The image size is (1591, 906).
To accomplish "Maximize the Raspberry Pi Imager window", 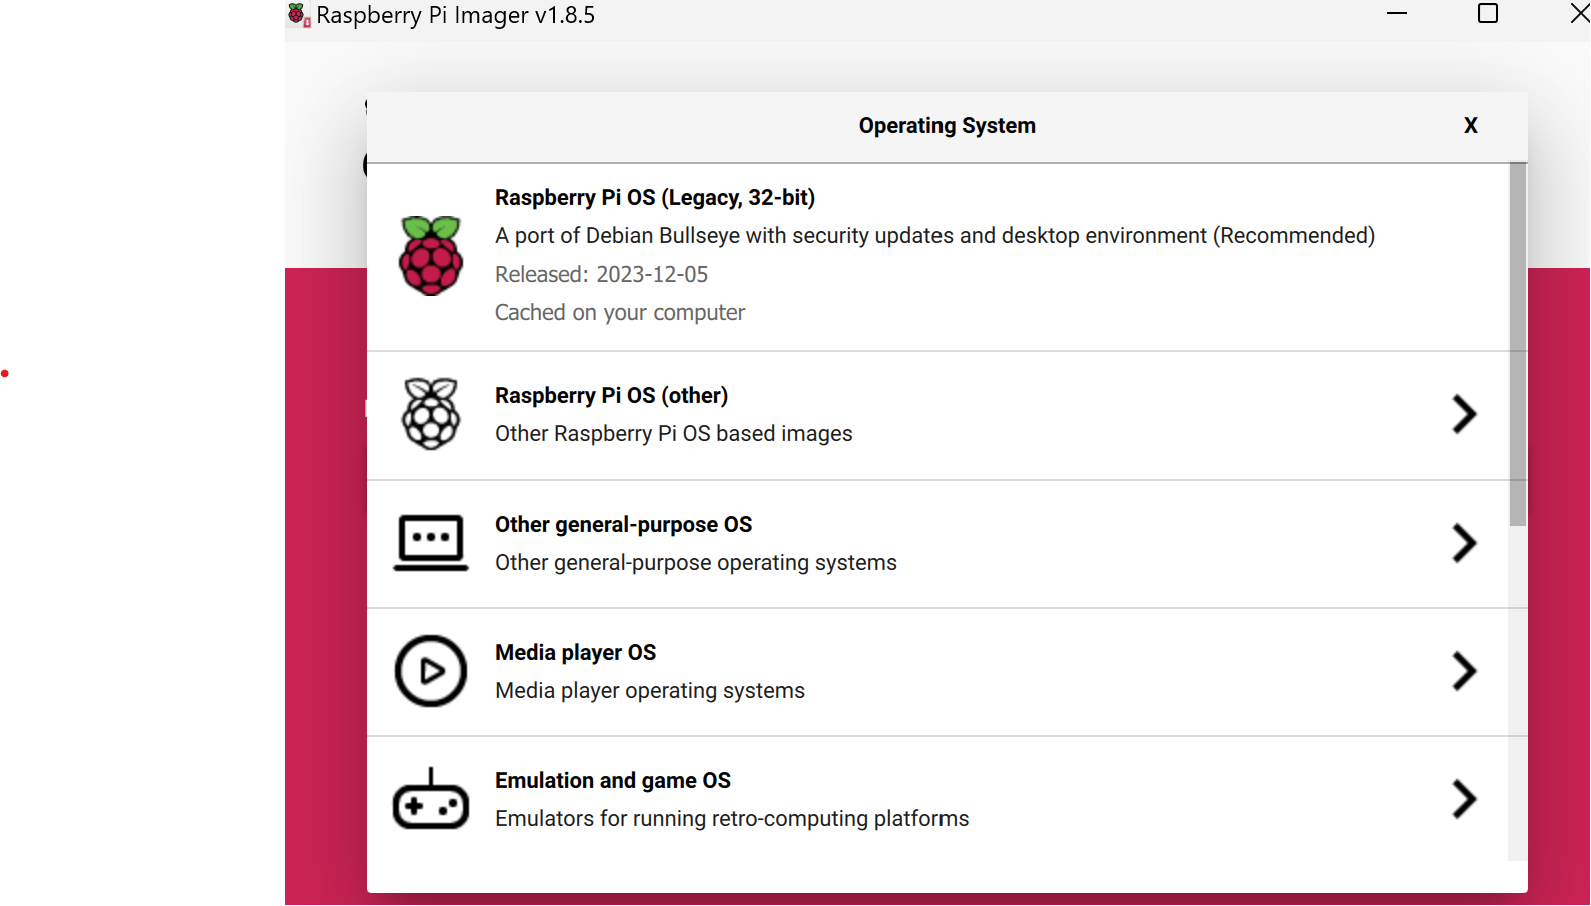I will pos(1488,13).
